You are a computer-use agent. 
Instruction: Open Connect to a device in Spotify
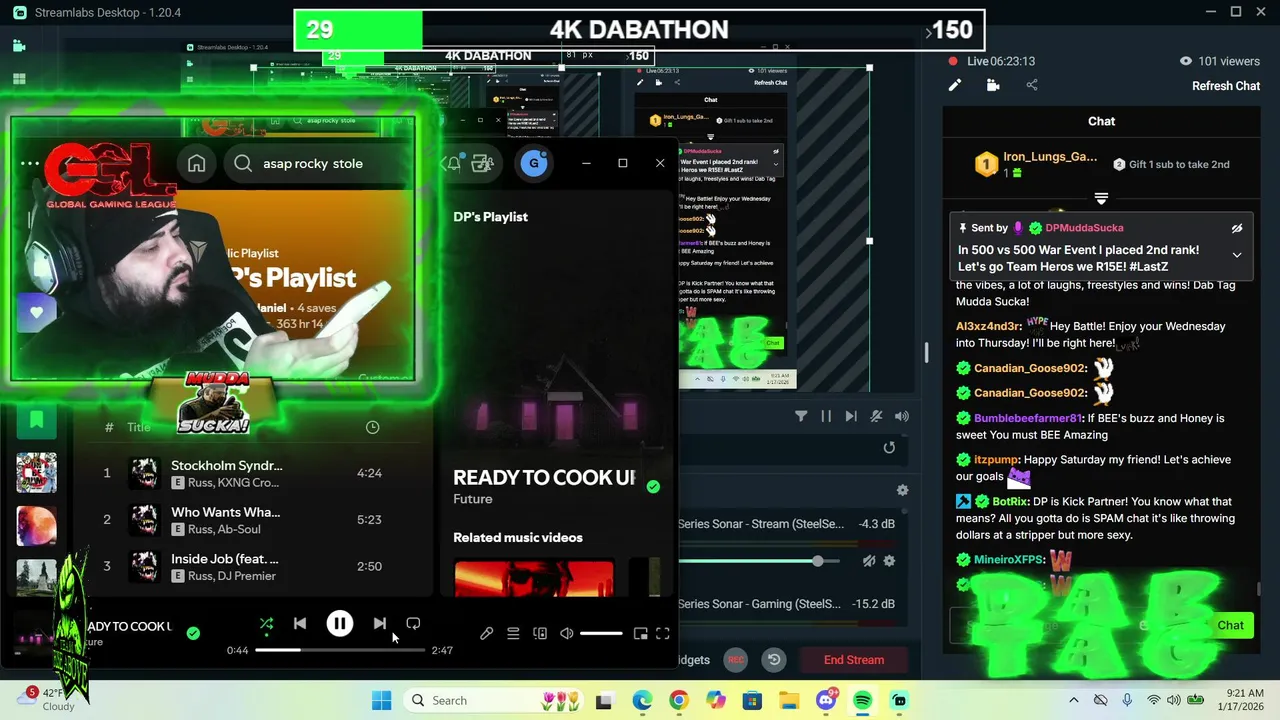[x=540, y=633]
